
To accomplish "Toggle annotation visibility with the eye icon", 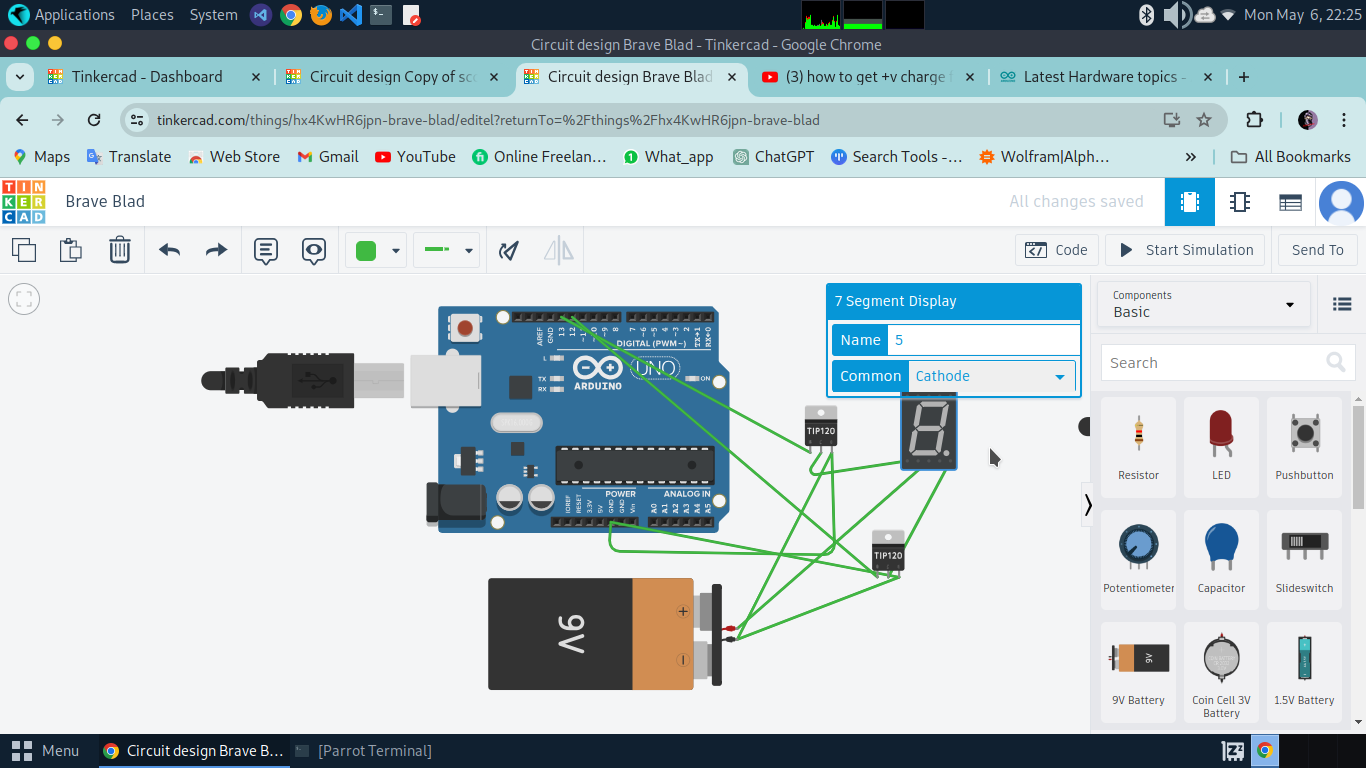I will 314,250.
